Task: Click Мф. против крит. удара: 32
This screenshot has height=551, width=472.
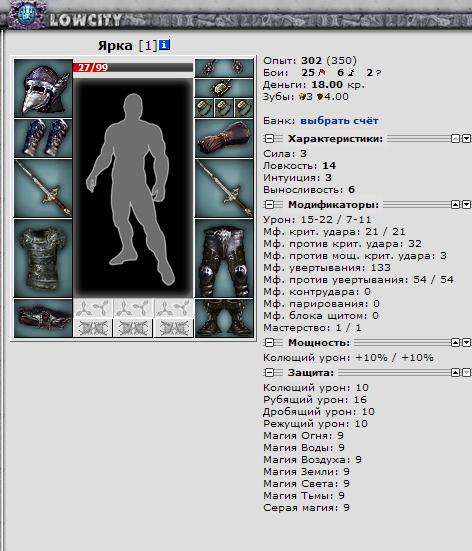Action: coord(342,244)
